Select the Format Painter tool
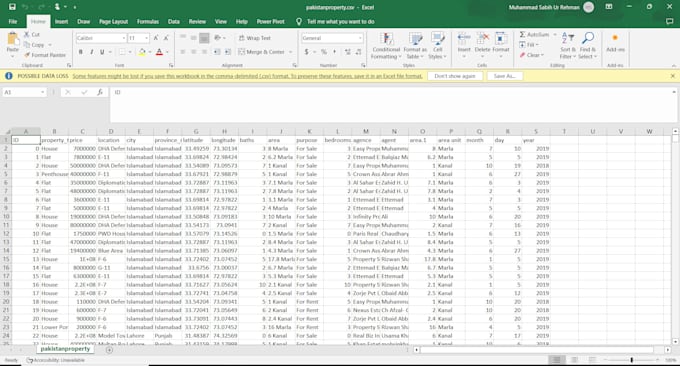This screenshot has width=680, height=366. [45, 55]
